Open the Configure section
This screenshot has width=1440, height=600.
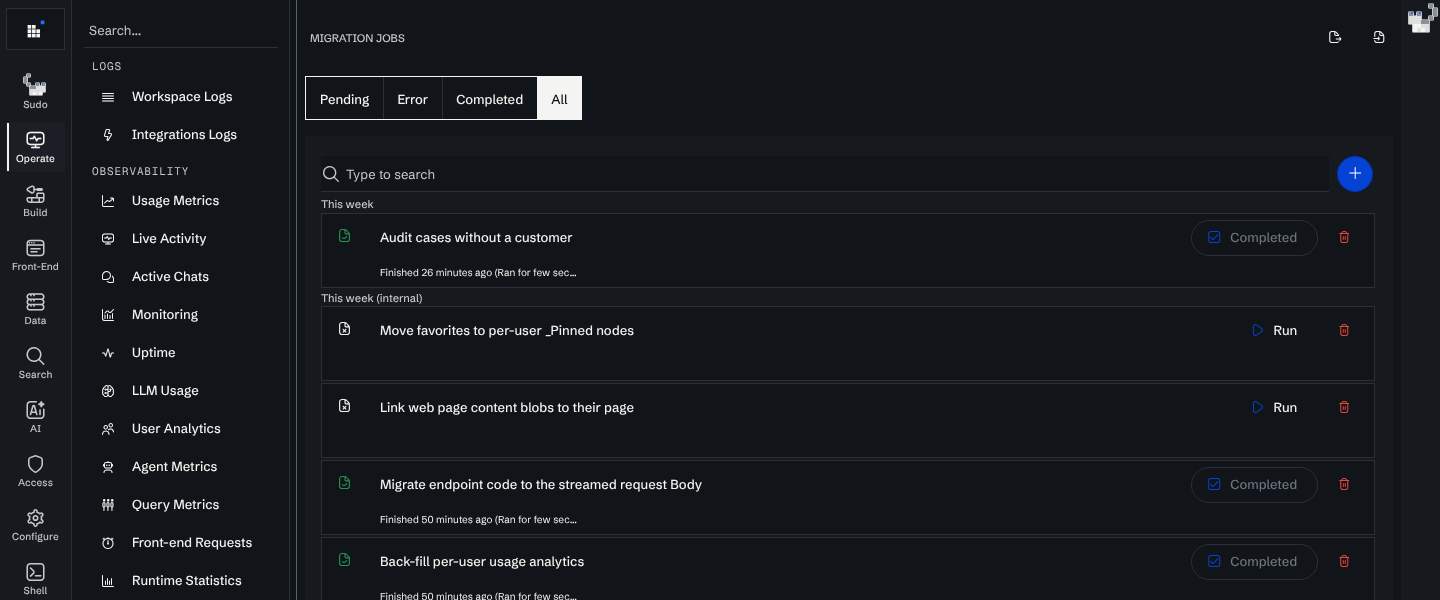point(35,525)
